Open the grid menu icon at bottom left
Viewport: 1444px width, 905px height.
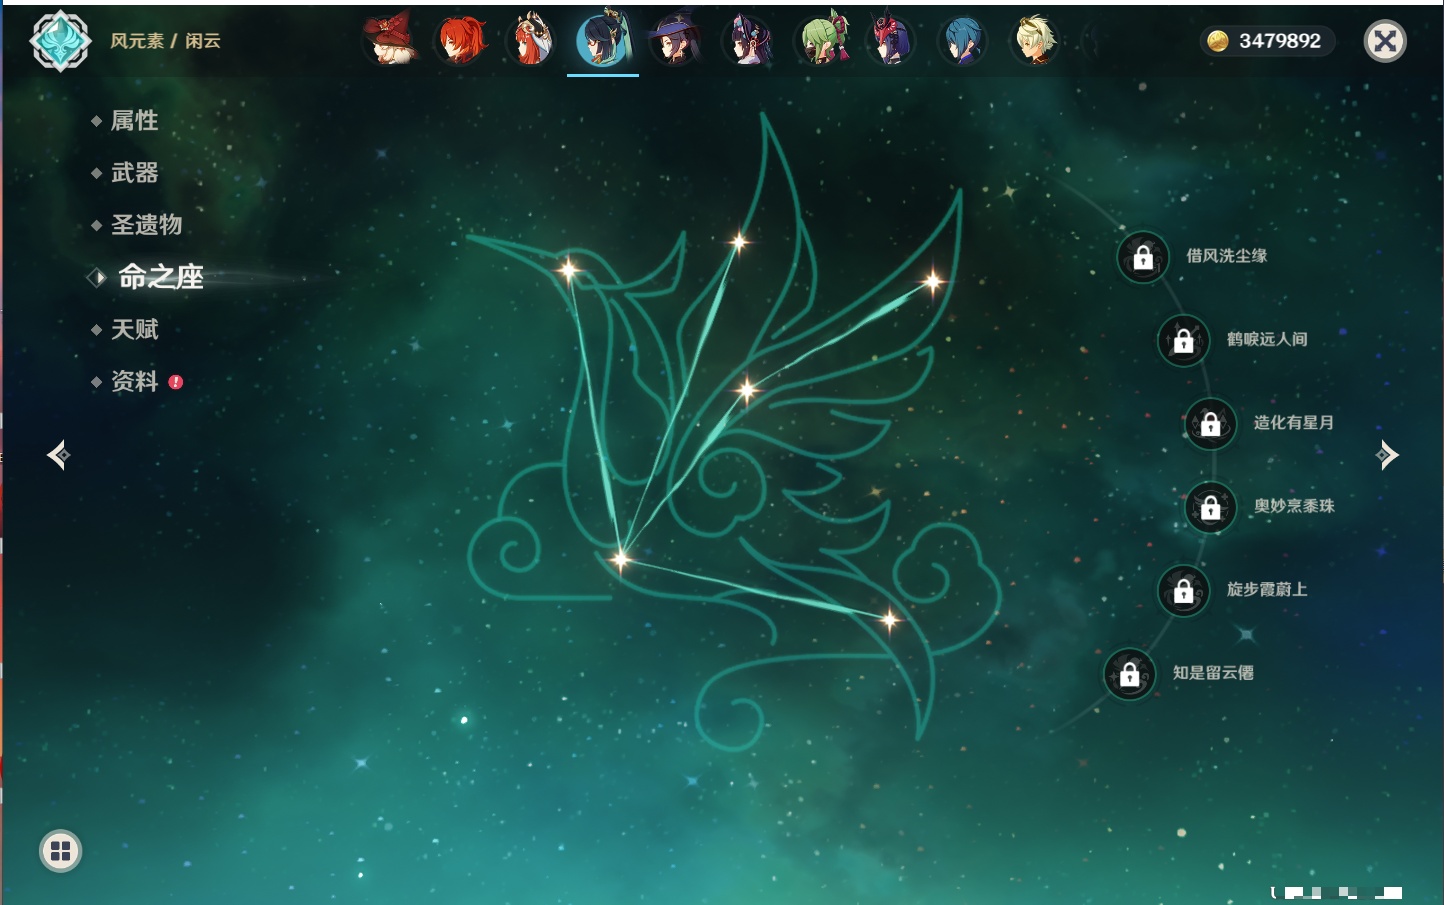point(60,851)
